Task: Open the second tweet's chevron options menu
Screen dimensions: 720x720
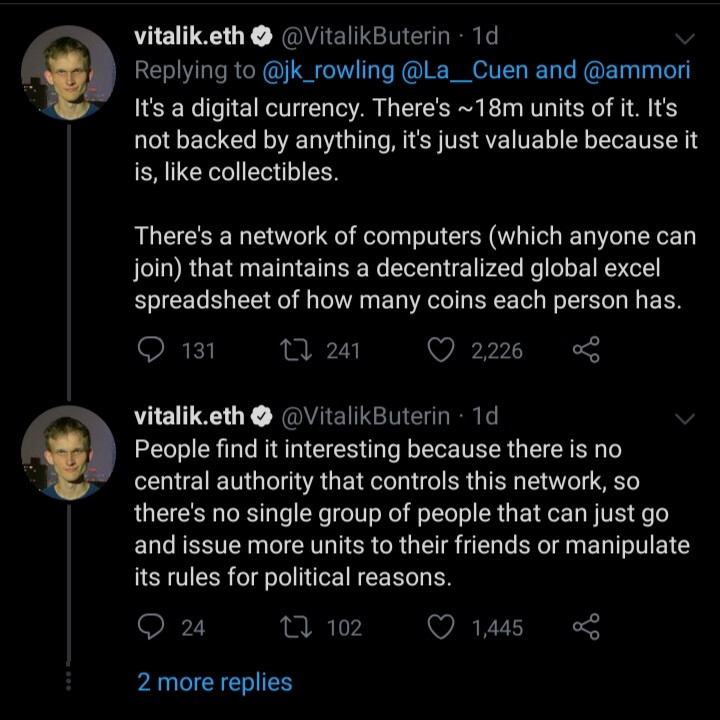Action: pos(685,418)
